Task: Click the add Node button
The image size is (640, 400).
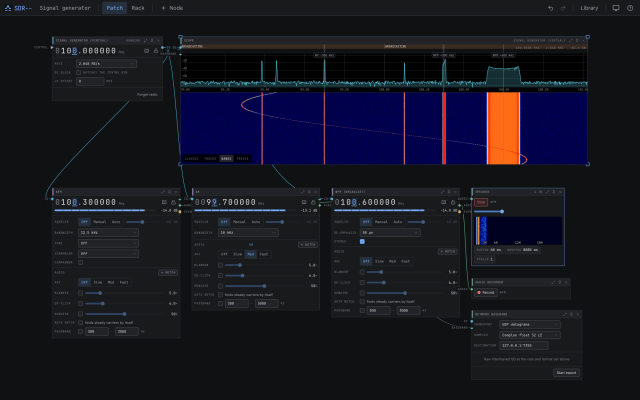Action: pyautogui.click(x=172, y=8)
